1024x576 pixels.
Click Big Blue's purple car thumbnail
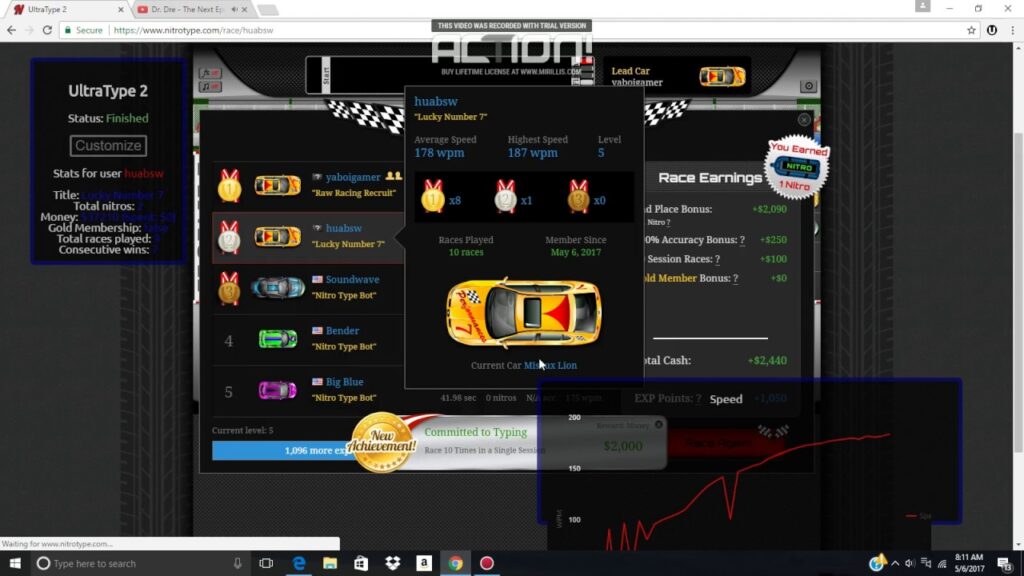click(278, 390)
